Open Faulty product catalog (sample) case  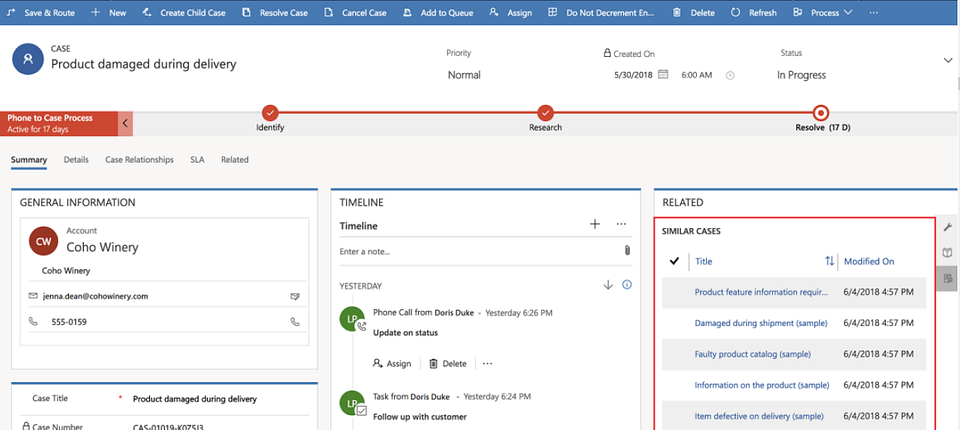coord(752,354)
